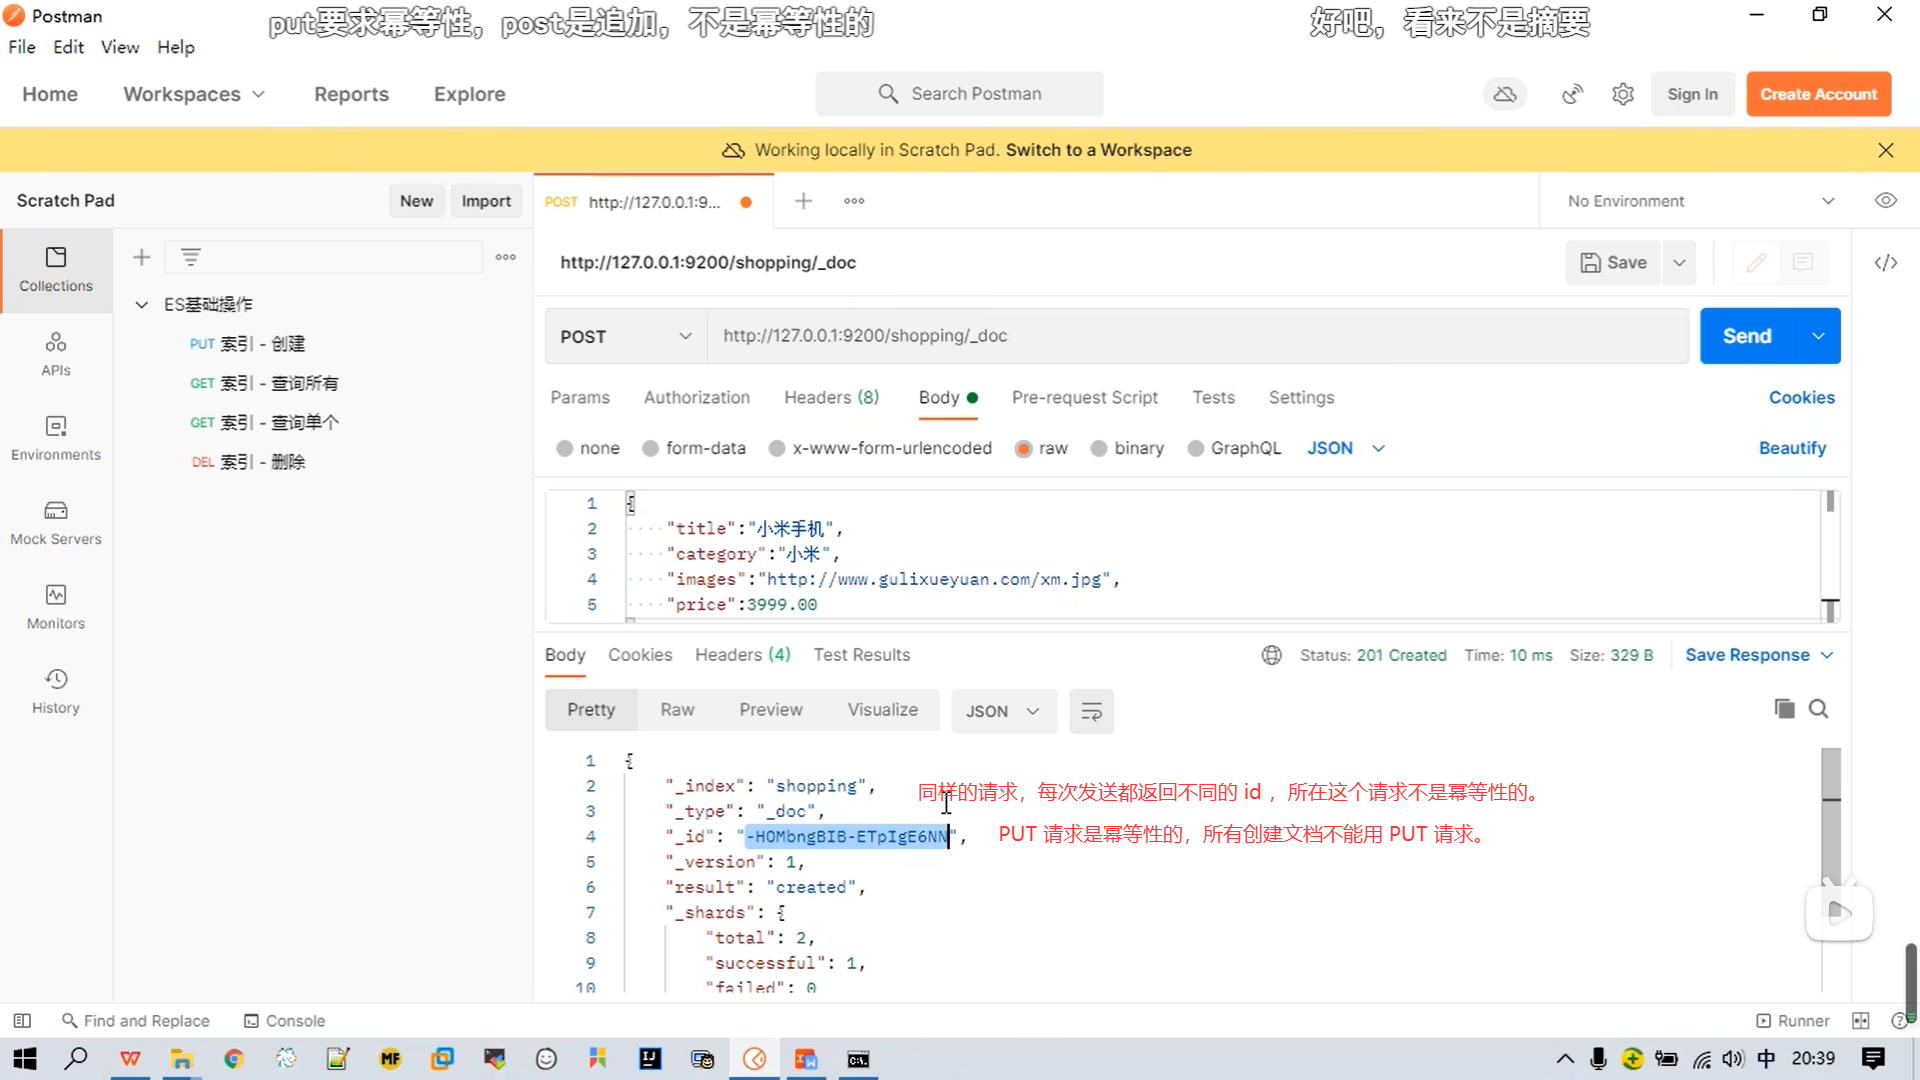This screenshot has height=1080, width=1920.
Task: Collapse the ES基础操作 collection
Action: pyautogui.click(x=142, y=304)
